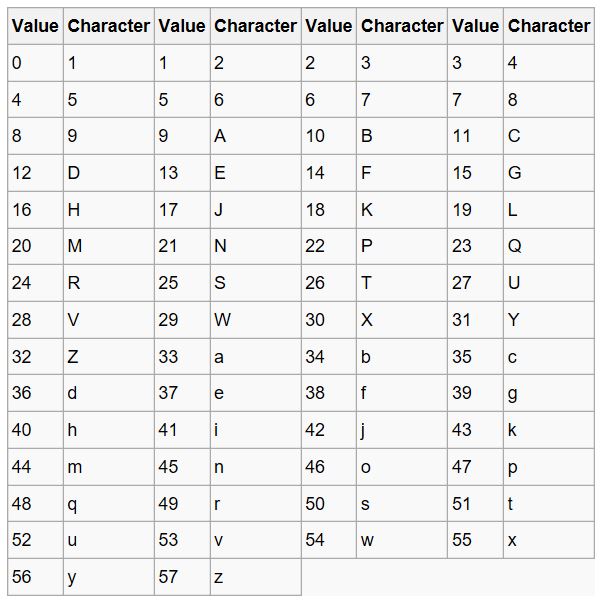Screen dimensions: 606x607
Task: Select the value 39 cell
Action: click(x=475, y=393)
